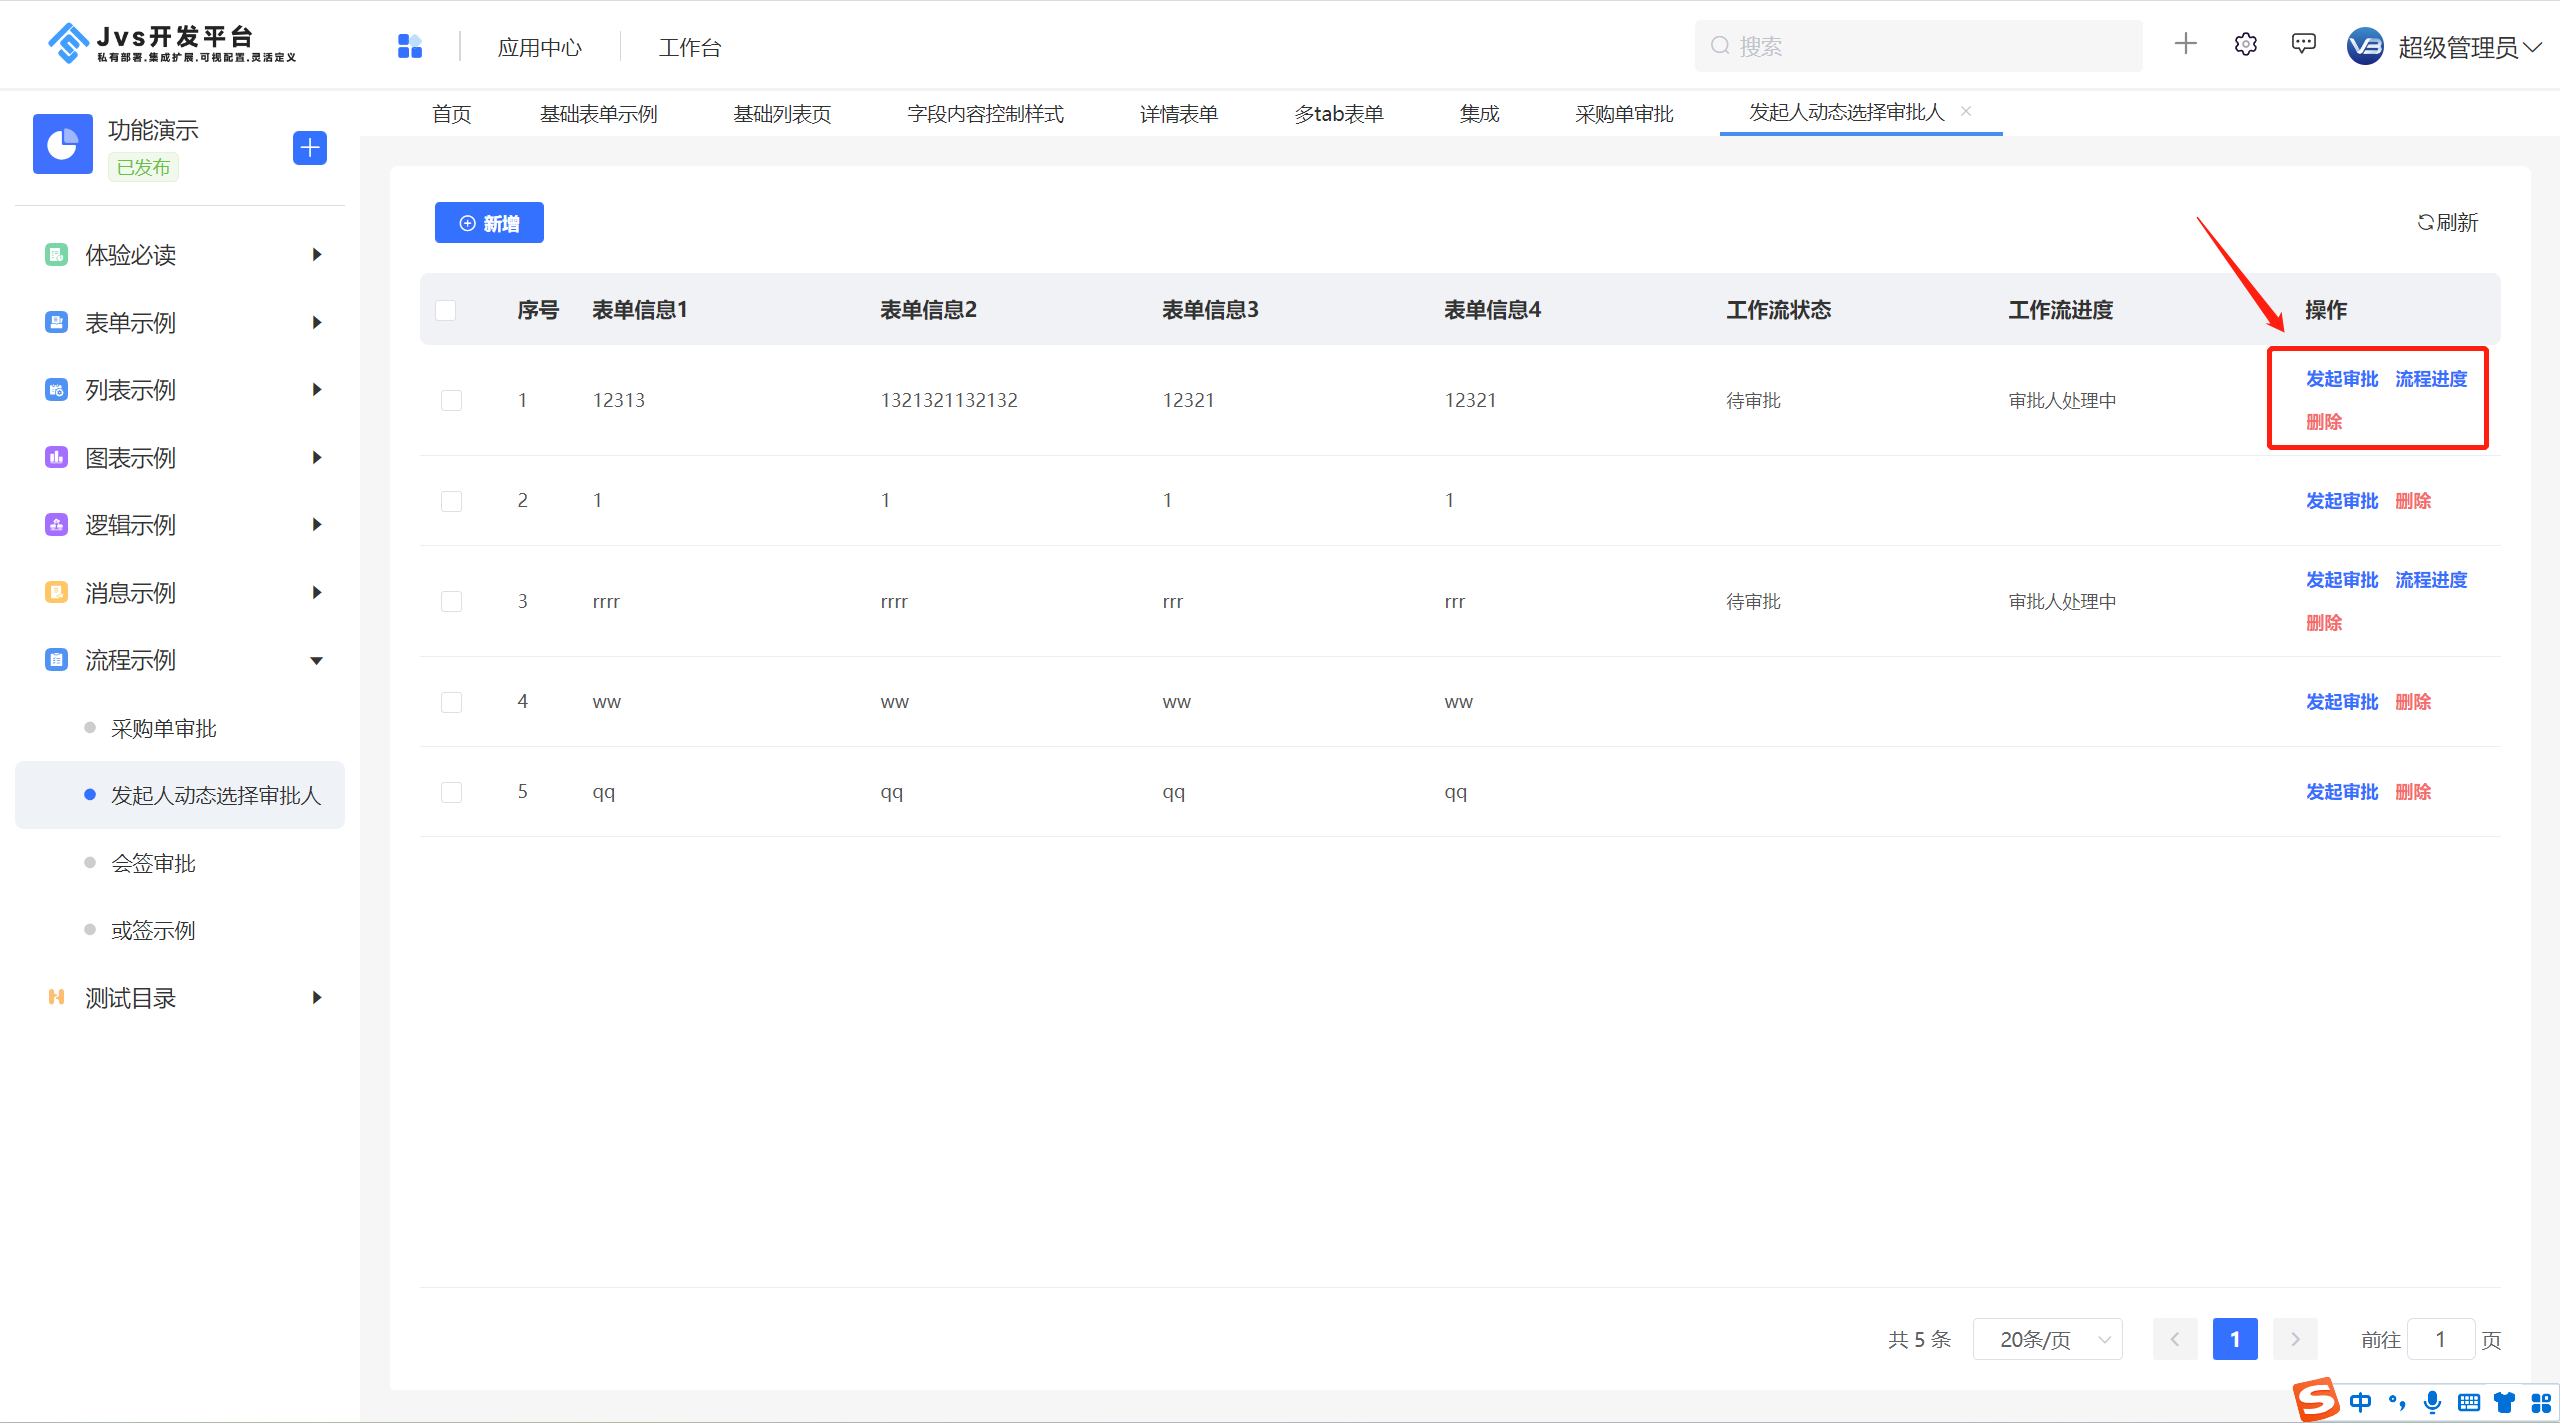Click the 流程示例 blue icon
The width and height of the screenshot is (2560, 1423).
pos(56,660)
